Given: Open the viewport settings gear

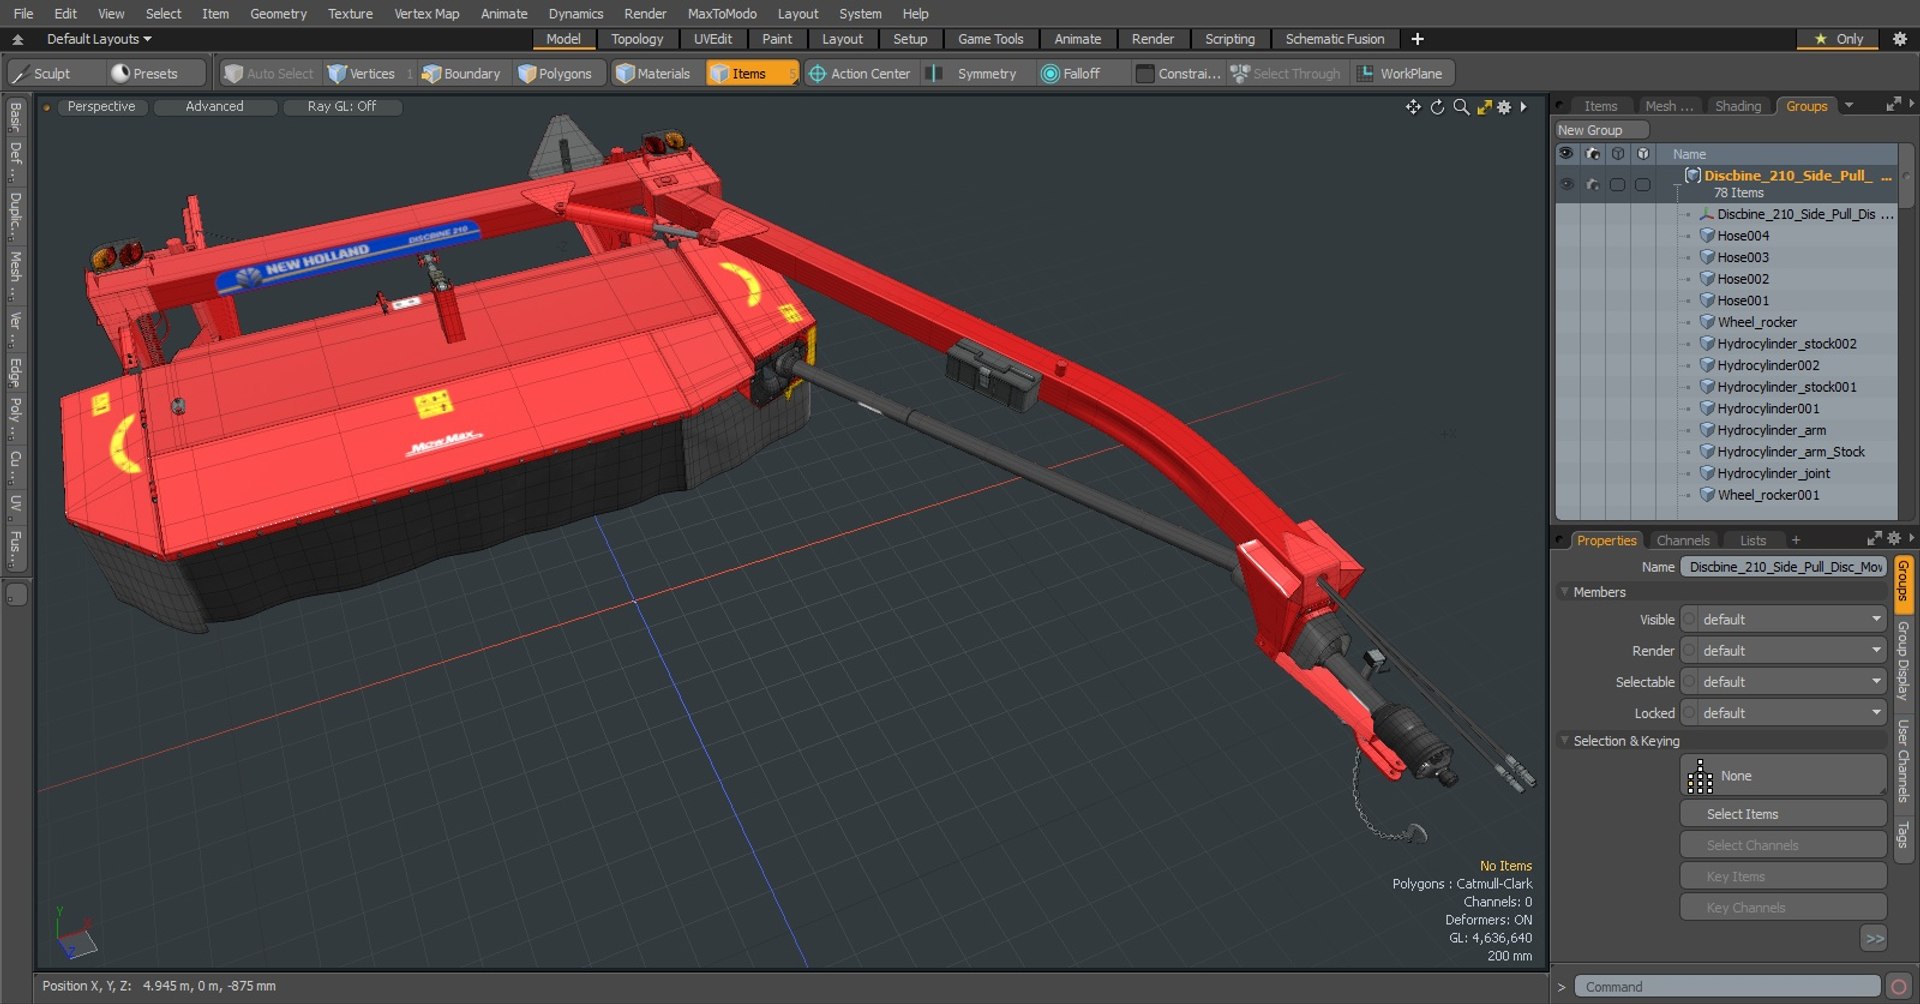Looking at the screenshot, I should [x=1504, y=107].
